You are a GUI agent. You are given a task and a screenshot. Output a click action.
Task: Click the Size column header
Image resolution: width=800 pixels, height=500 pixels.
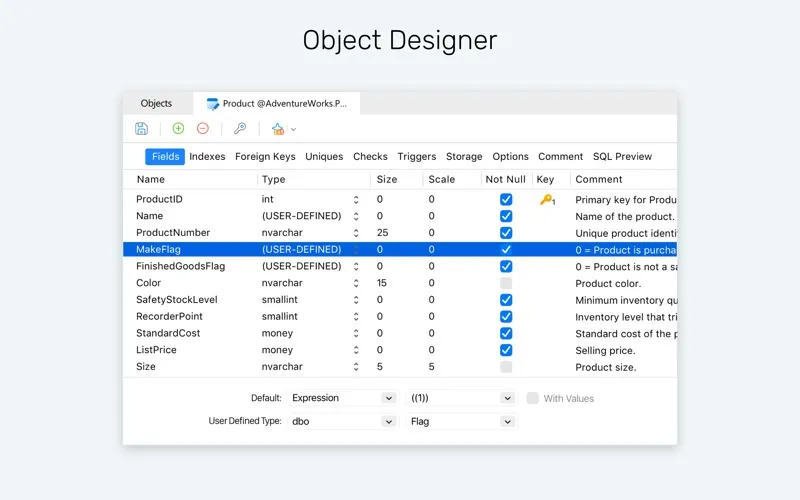387,180
